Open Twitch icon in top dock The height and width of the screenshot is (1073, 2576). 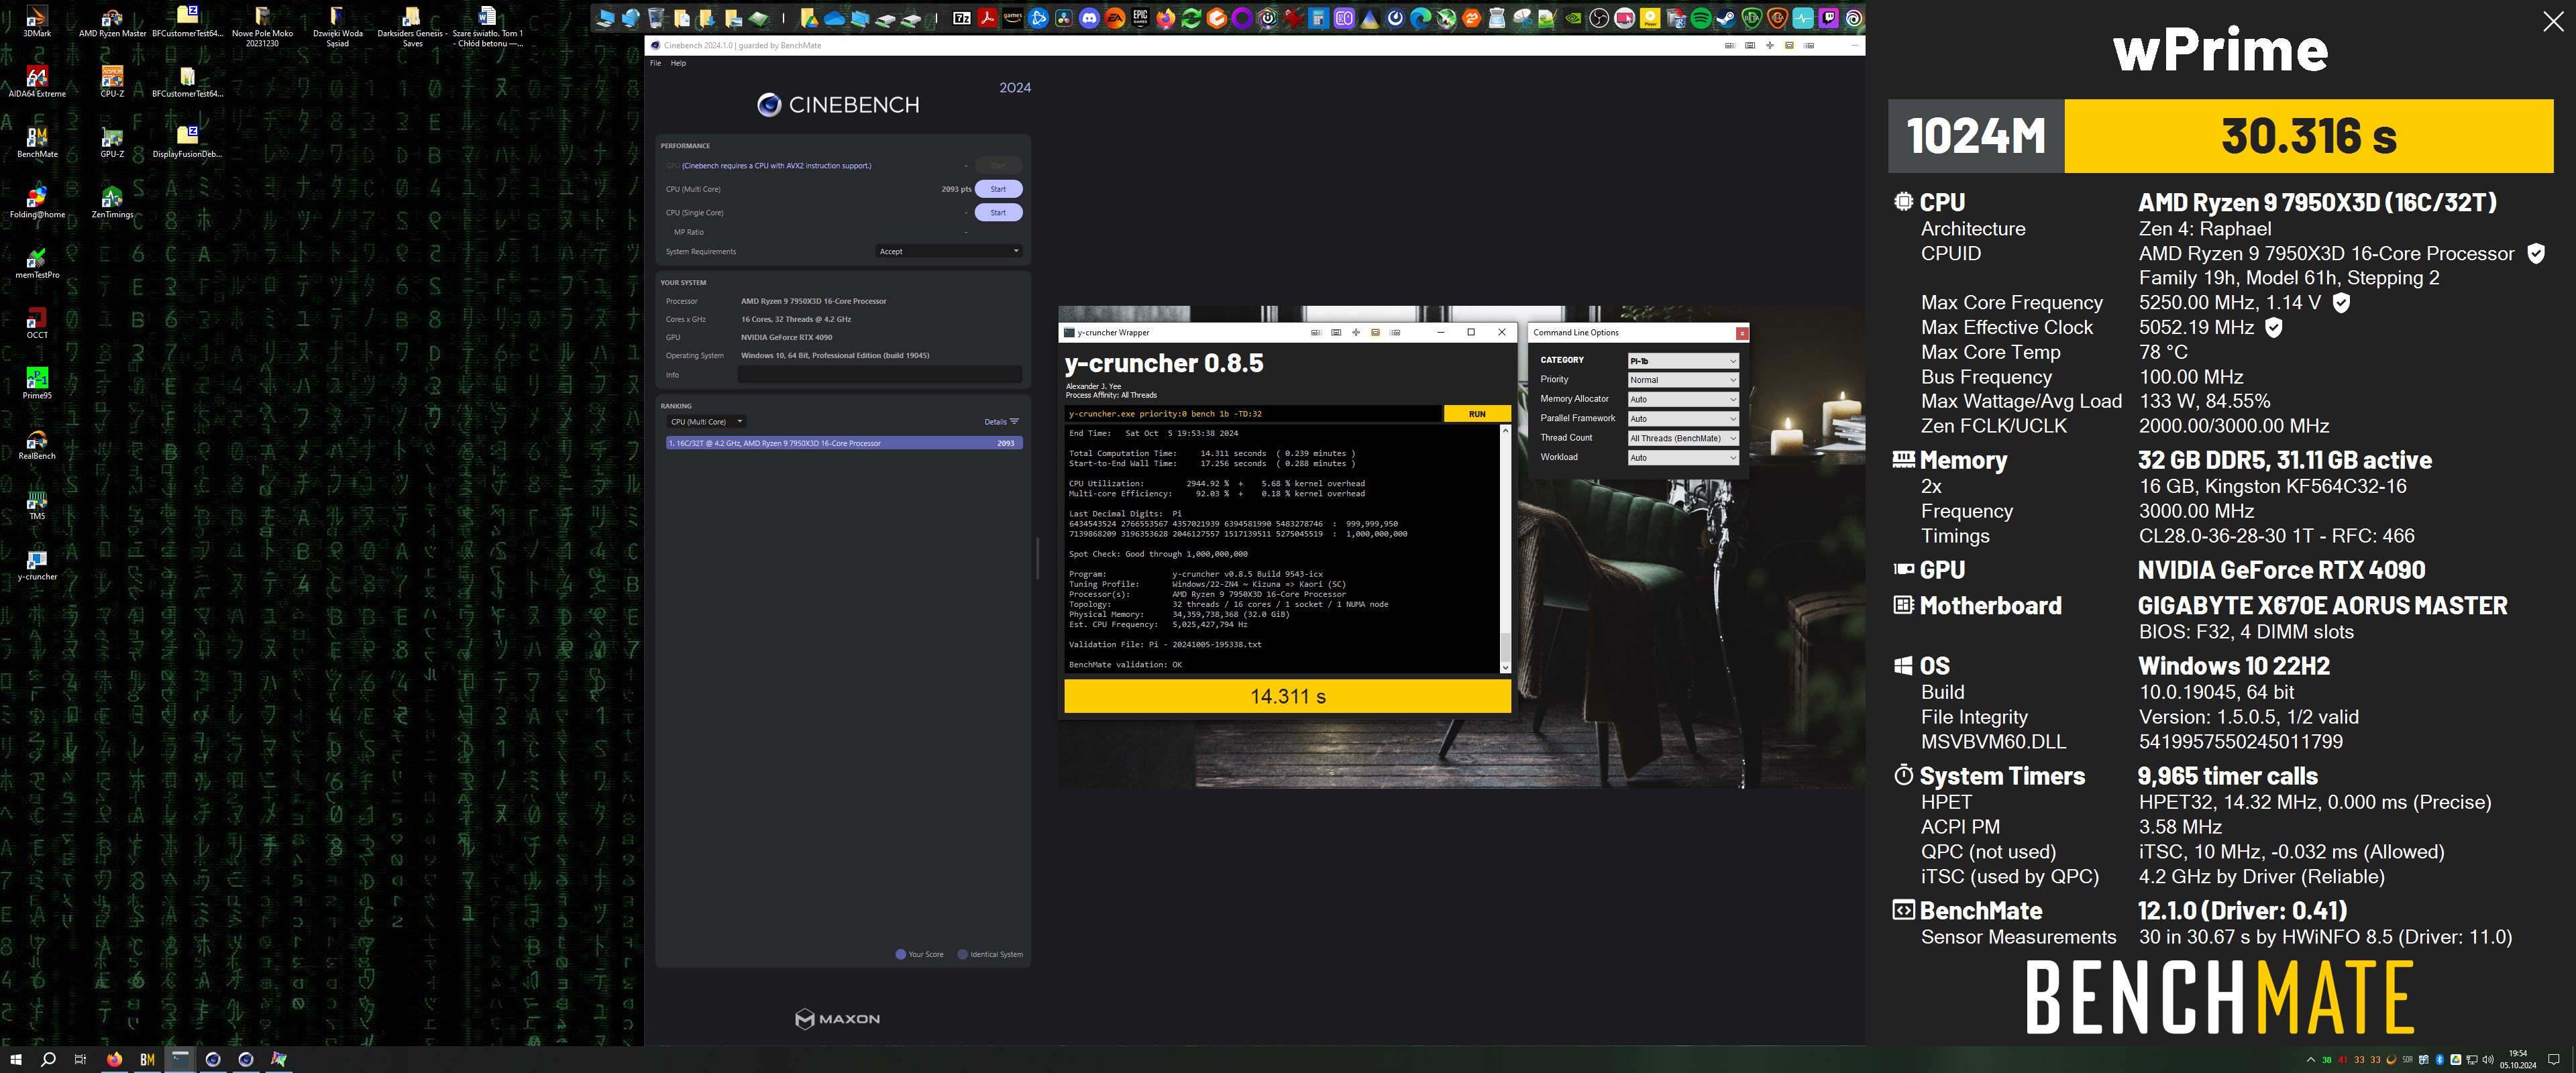tap(1829, 18)
